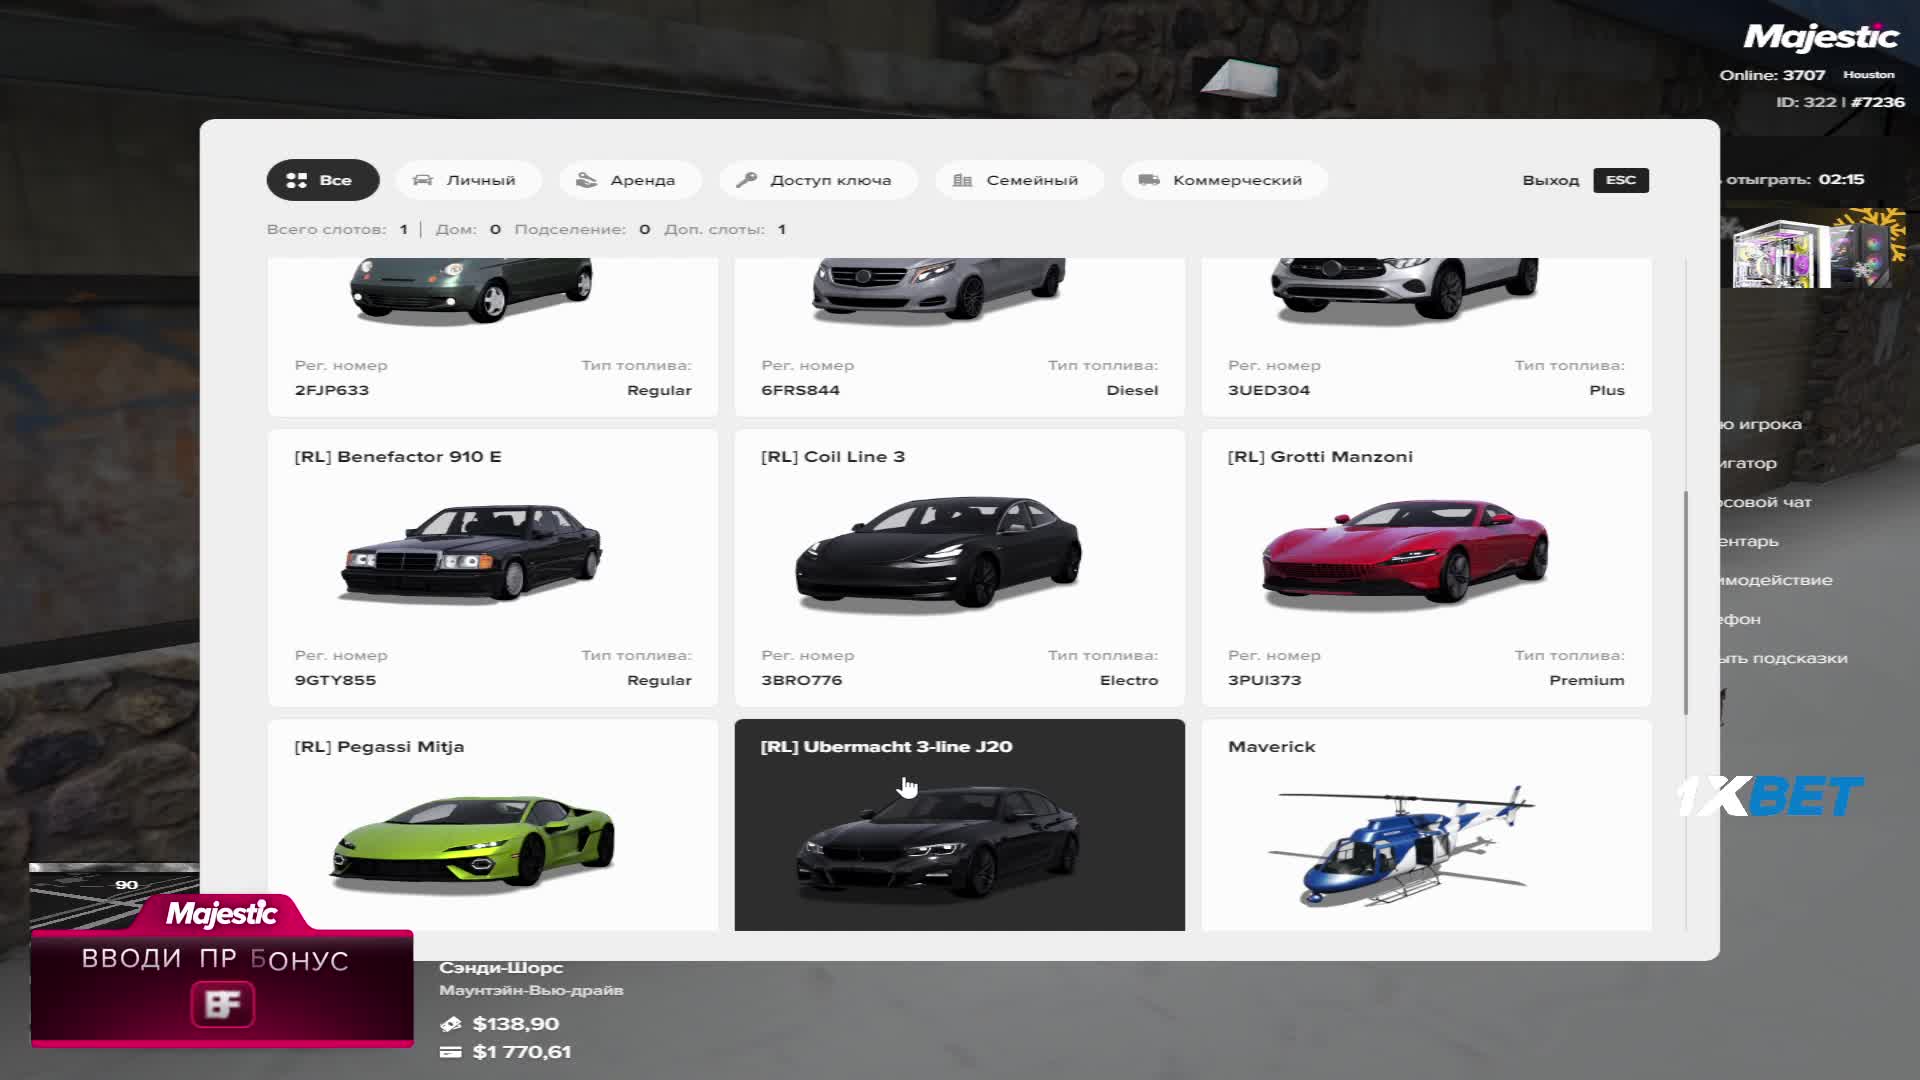Viewport: 1920px width, 1080px height.
Task: Click the 1XBET logo
Action: 1769,796
